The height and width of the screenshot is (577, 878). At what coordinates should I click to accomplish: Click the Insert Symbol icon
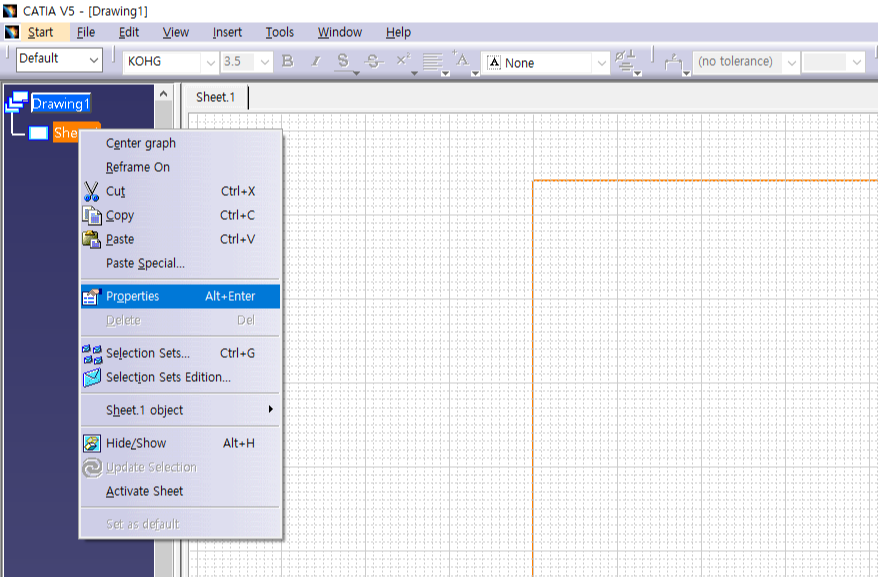coord(625,61)
